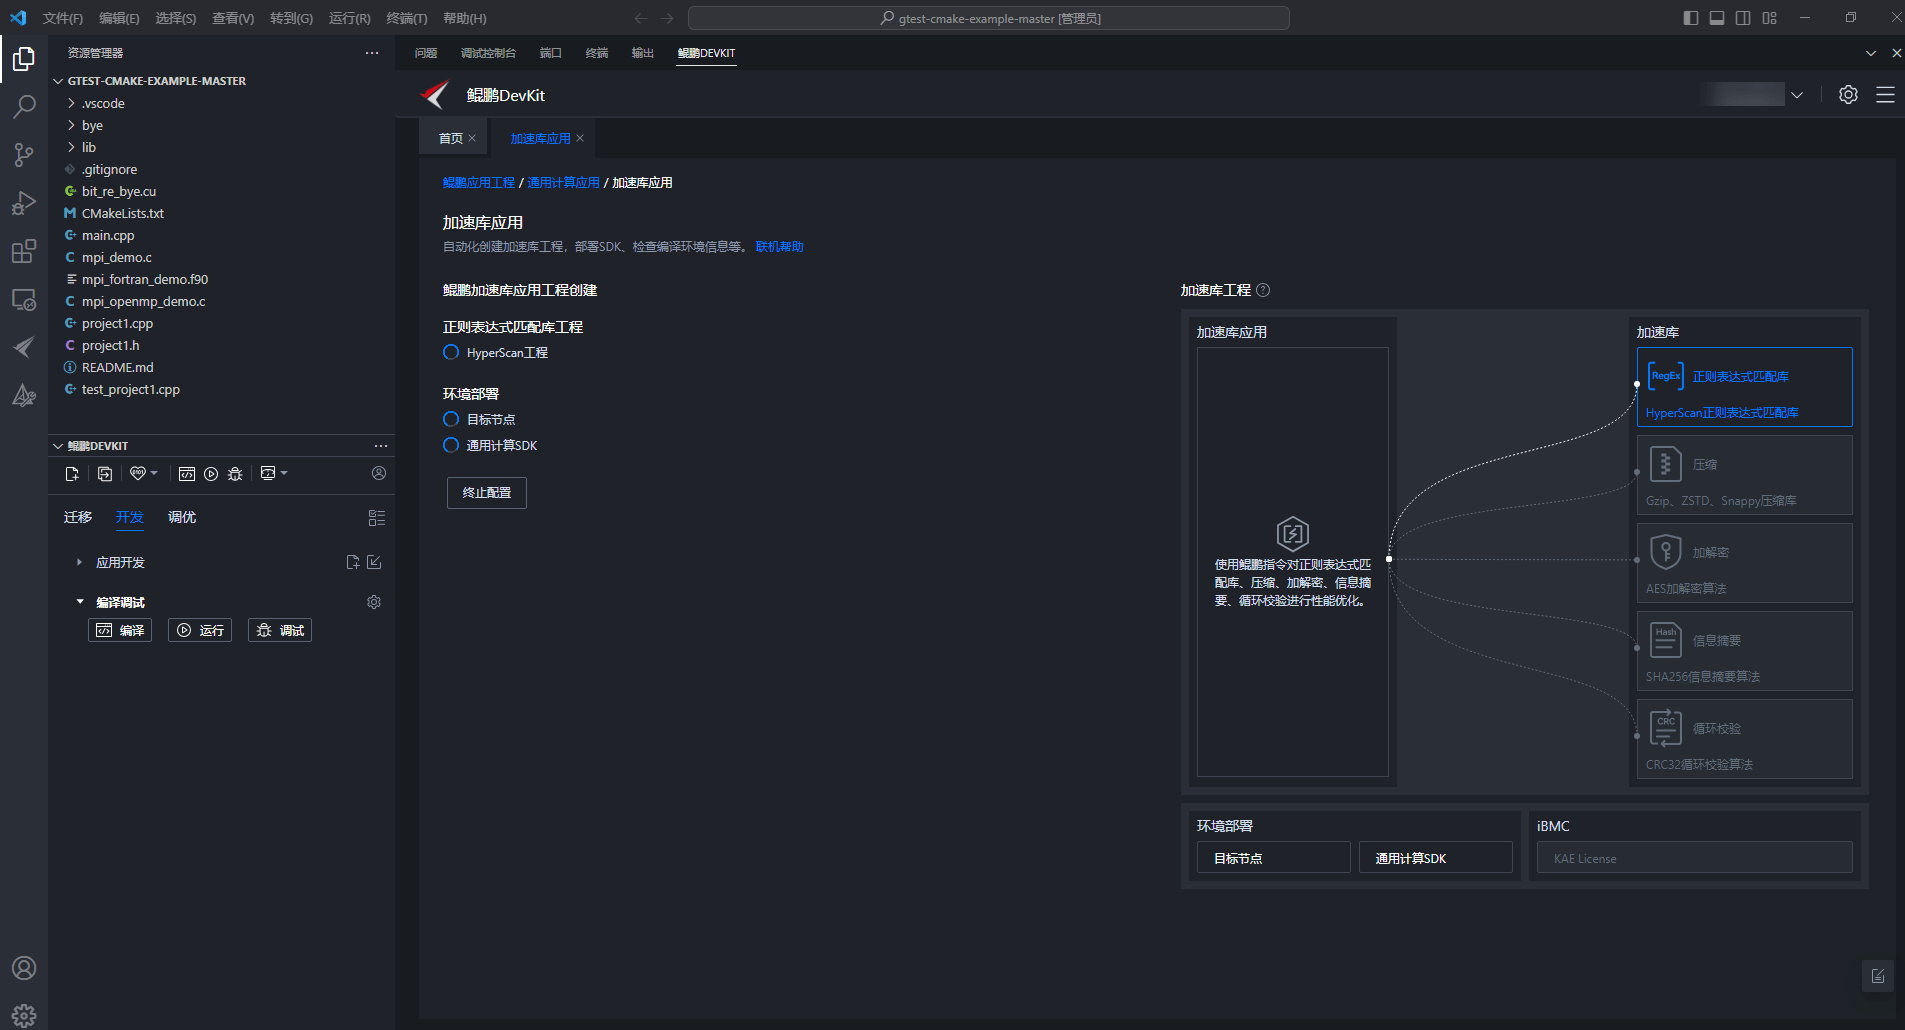The height and width of the screenshot is (1030, 1905).
Task: Open main.cpp in the explorer
Action: click(x=108, y=235)
